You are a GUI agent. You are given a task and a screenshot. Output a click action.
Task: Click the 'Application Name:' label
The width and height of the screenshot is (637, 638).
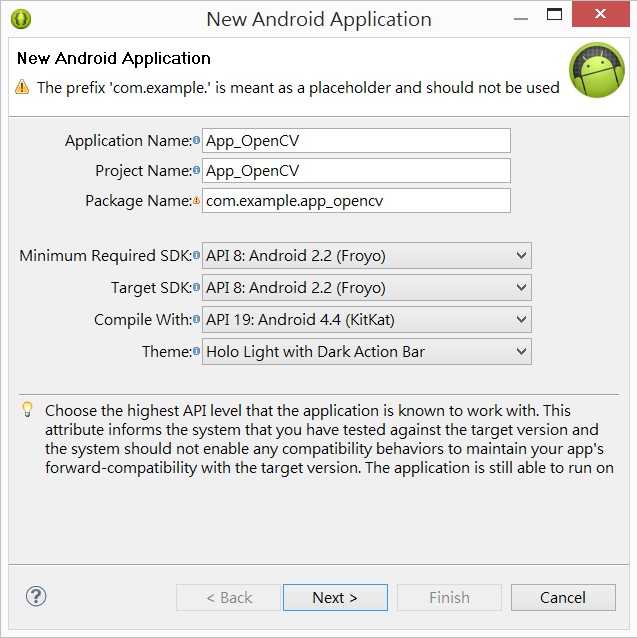[x=128, y=141]
